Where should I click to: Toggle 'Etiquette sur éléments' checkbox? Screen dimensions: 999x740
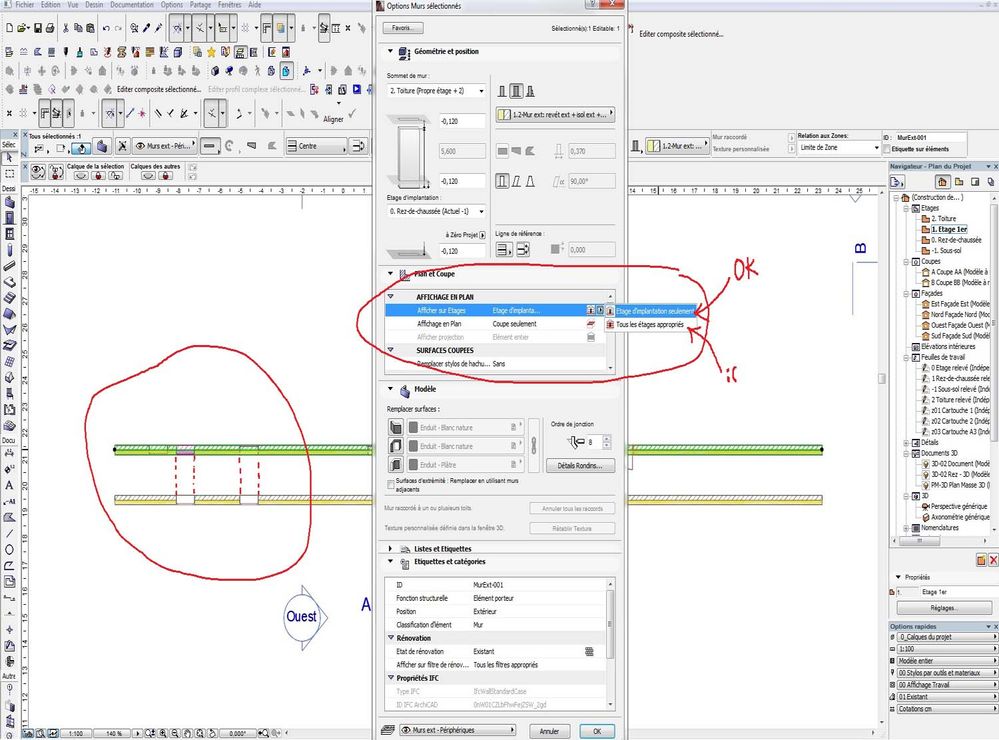coord(886,149)
